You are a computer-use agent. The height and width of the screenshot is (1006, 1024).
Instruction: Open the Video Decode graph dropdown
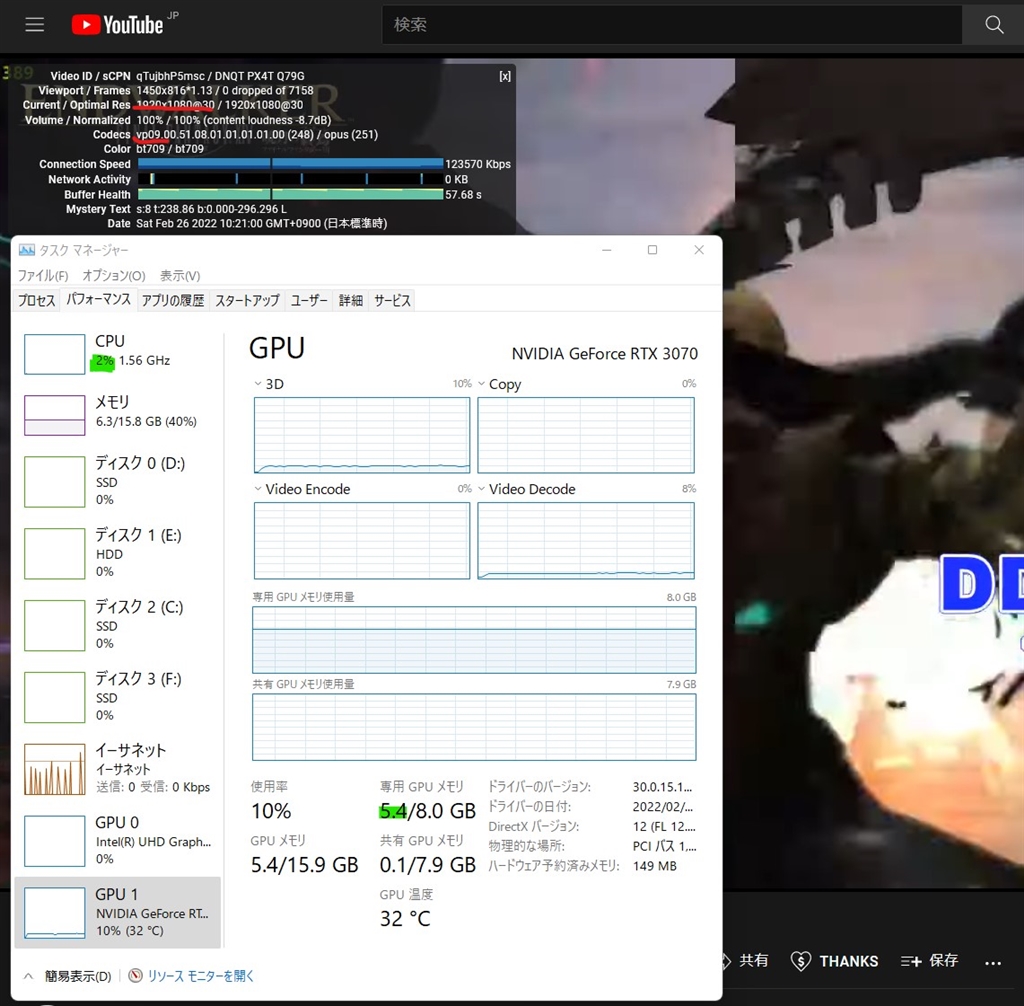(x=481, y=489)
